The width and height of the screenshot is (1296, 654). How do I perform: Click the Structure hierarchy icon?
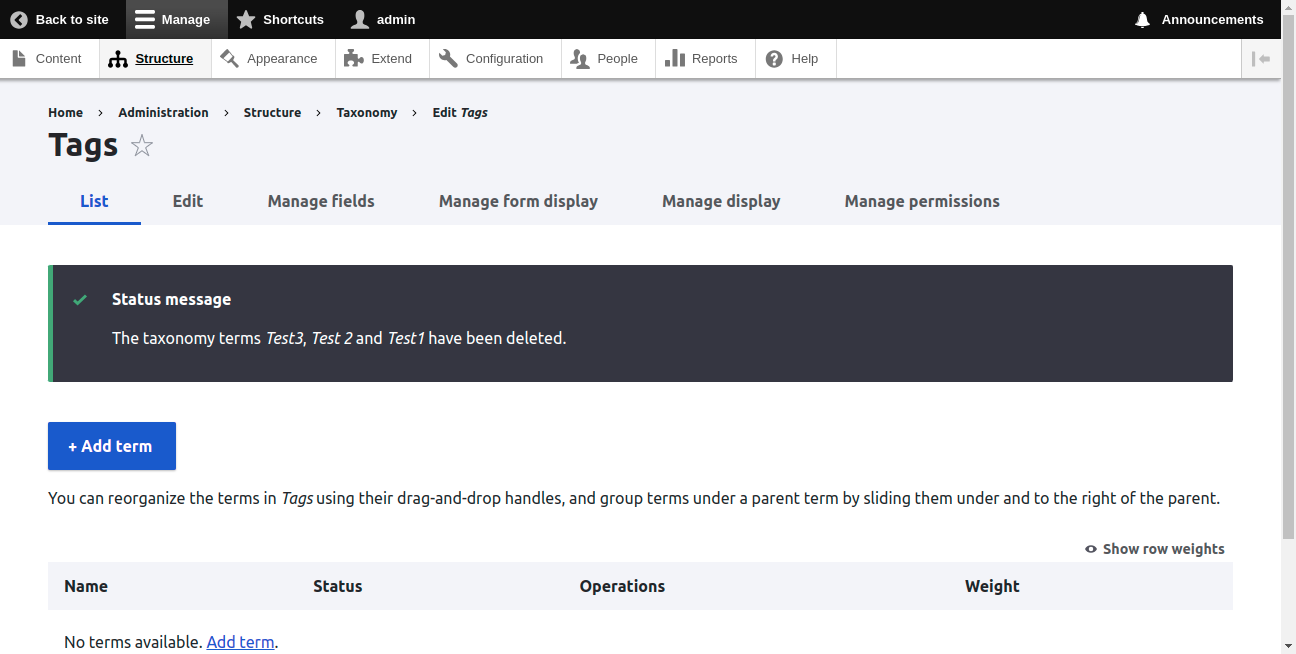pyautogui.click(x=118, y=59)
